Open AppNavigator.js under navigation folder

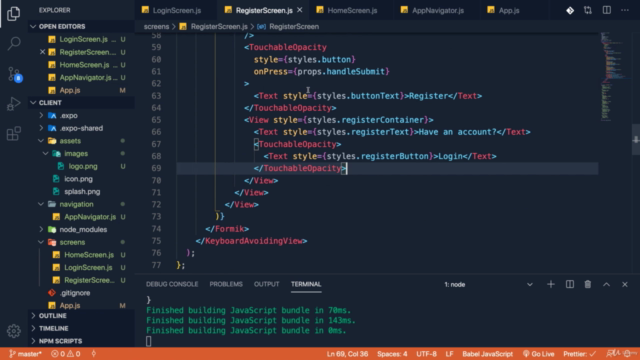point(82,217)
